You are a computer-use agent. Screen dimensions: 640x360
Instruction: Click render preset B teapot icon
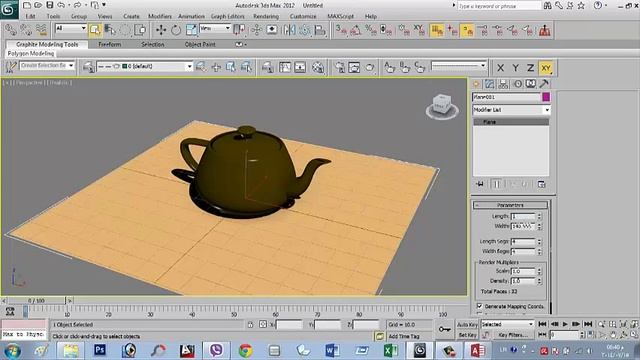(x=404, y=67)
